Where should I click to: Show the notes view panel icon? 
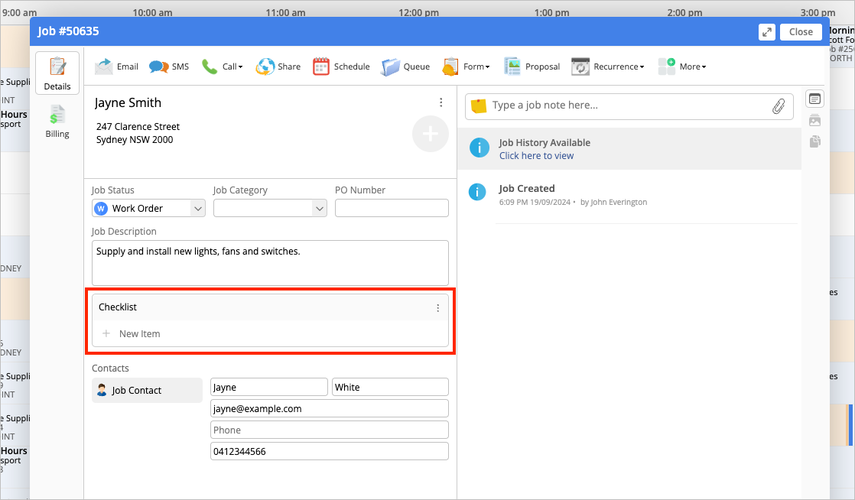[x=815, y=99]
